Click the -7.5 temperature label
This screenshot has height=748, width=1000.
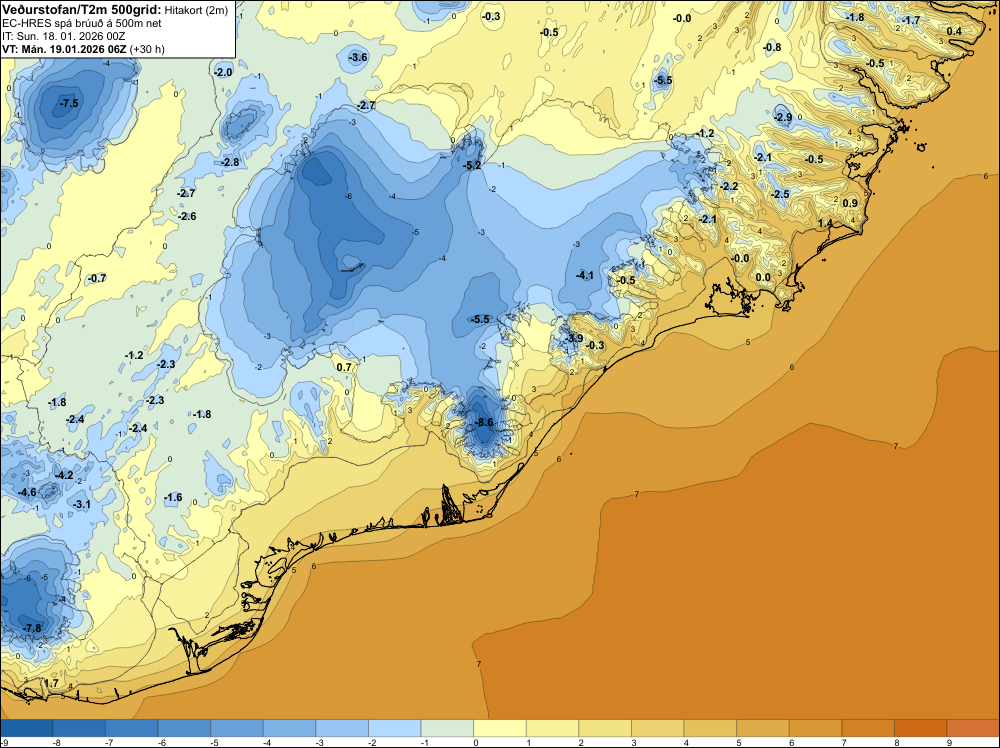[x=69, y=103]
